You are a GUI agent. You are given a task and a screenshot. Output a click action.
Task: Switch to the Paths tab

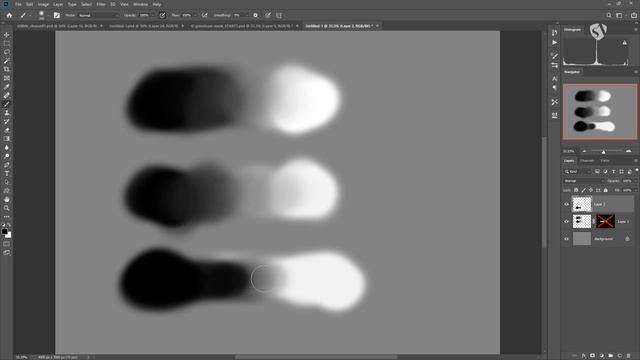point(605,161)
